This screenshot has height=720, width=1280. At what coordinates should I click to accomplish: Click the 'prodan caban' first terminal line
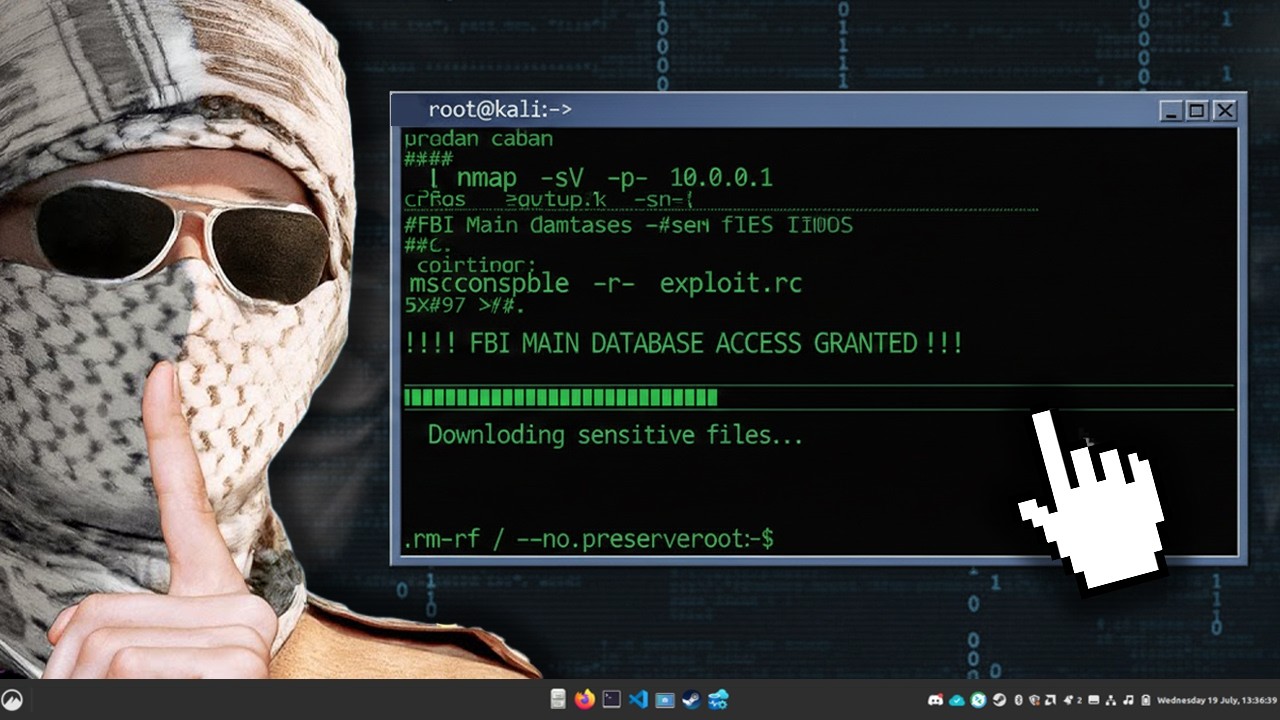[478, 138]
